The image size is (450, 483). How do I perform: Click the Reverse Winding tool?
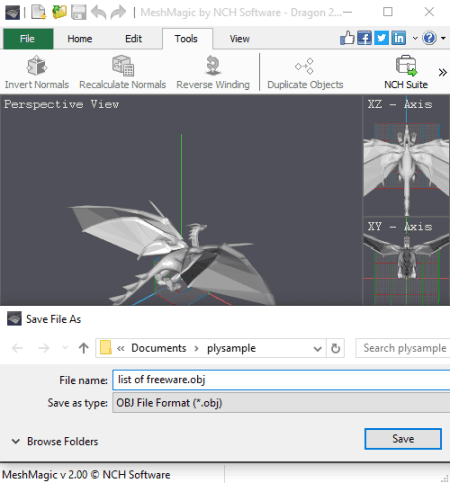[x=213, y=73]
